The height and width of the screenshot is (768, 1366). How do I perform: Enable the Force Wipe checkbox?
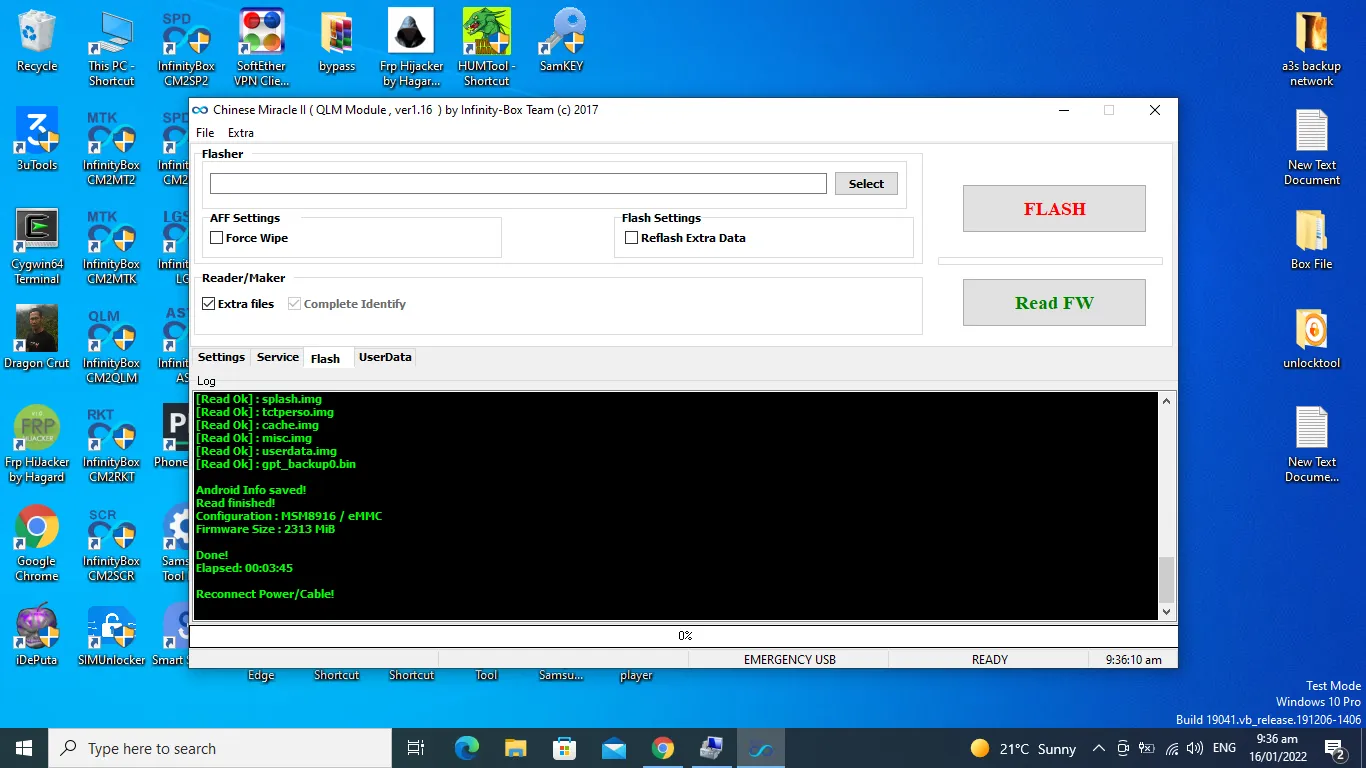[217, 238]
